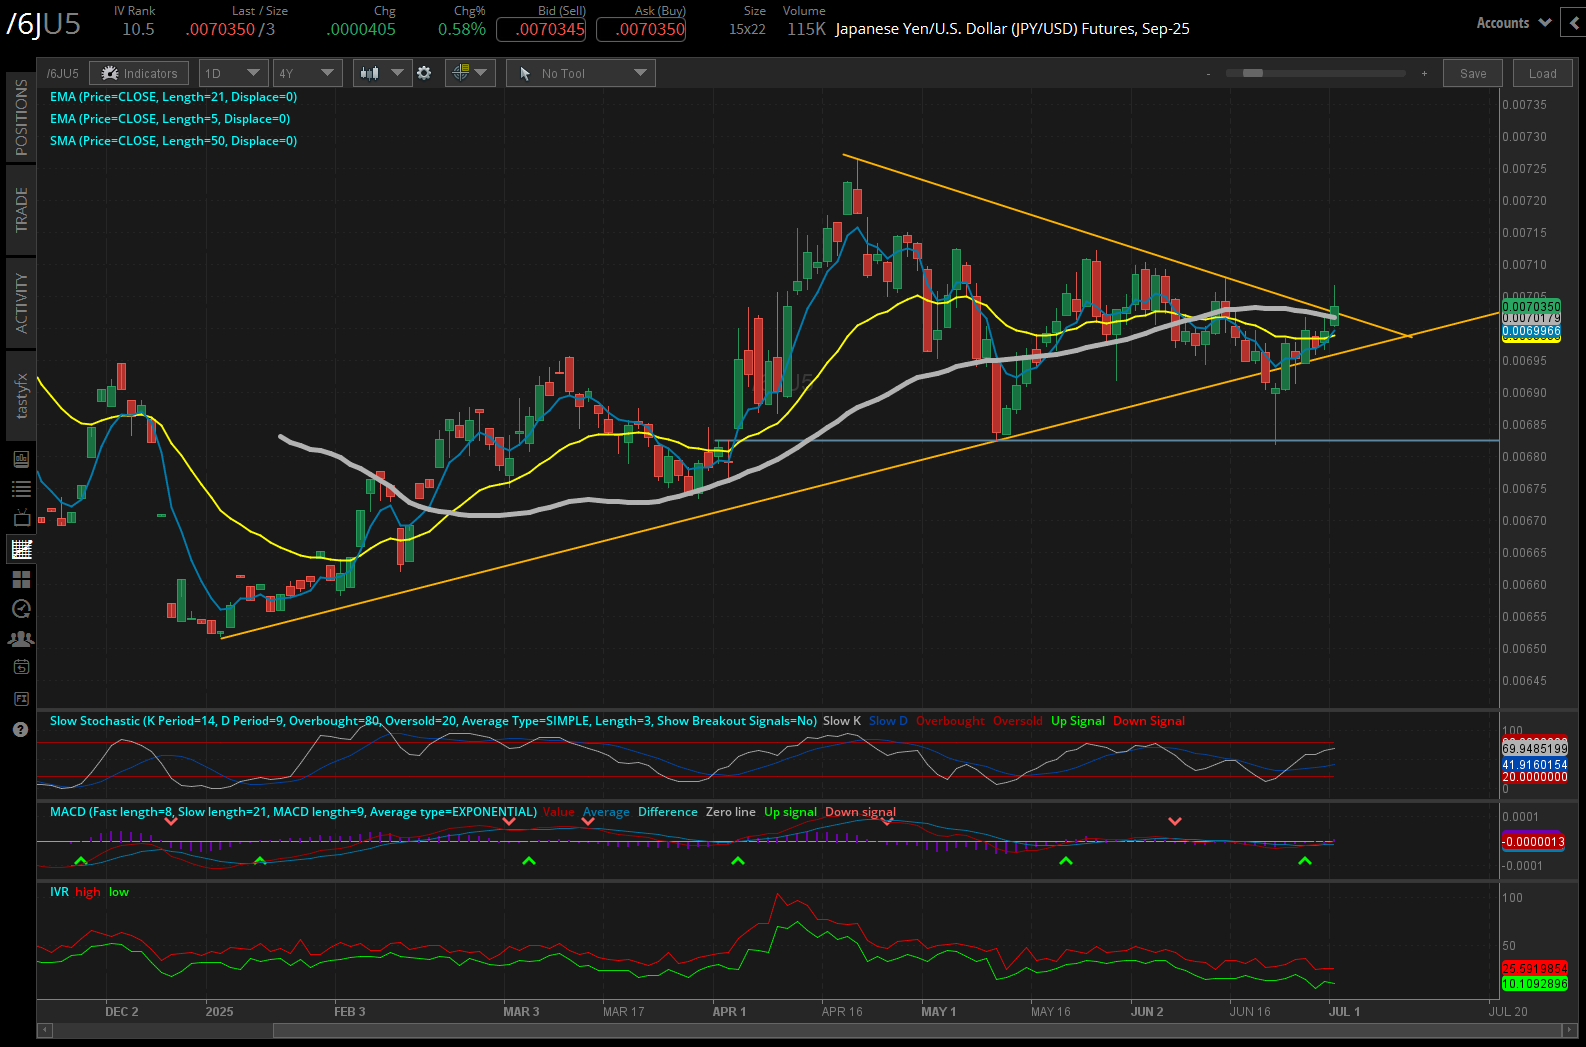1586x1047 pixels.
Task: Expand the No Tool drawing dropdown
Action: pyautogui.click(x=581, y=73)
